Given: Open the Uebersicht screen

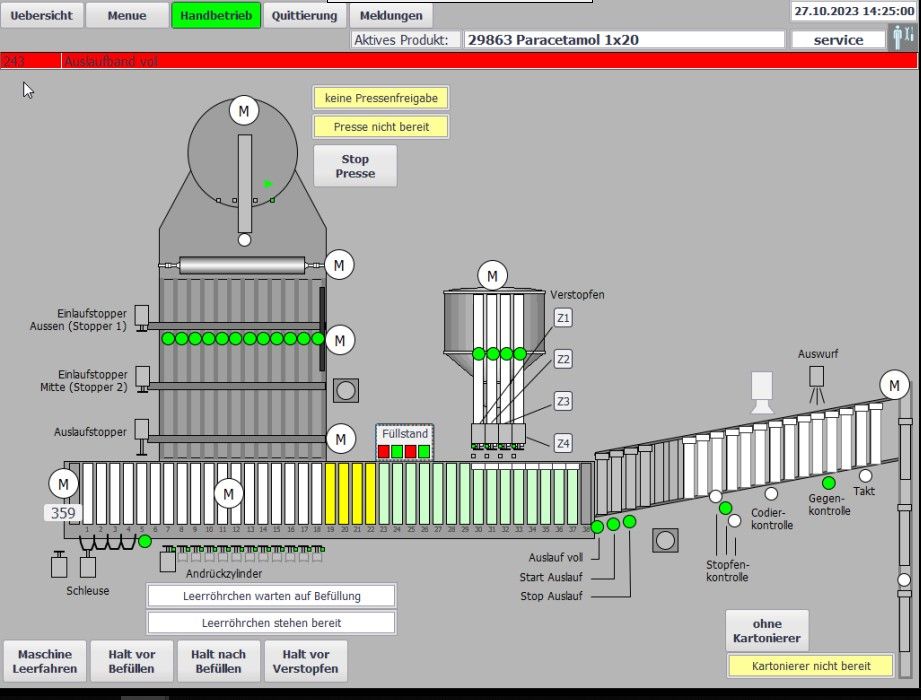Looking at the screenshot, I should coord(41,15).
